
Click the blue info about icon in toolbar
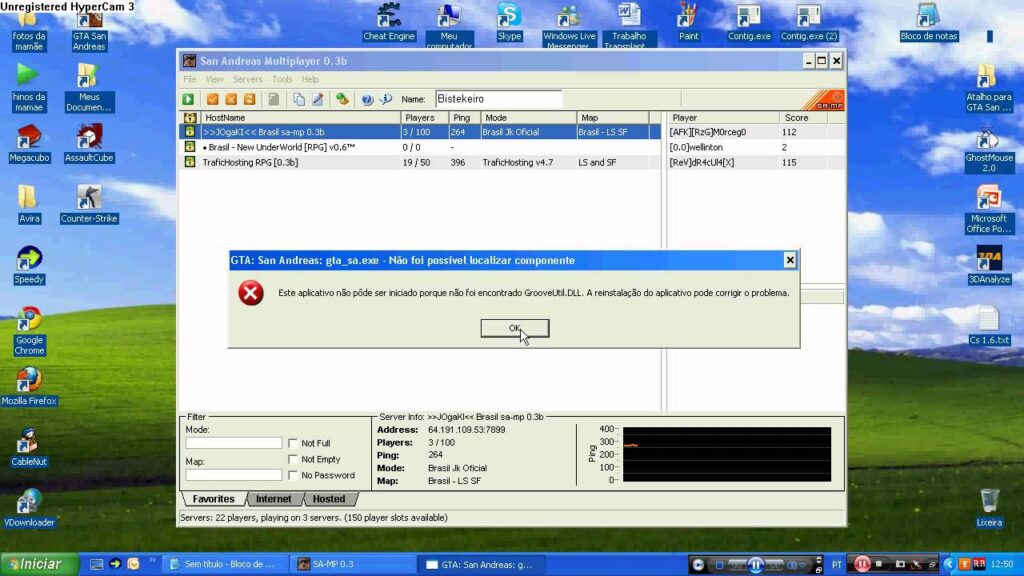pyautogui.click(x=386, y=99)
